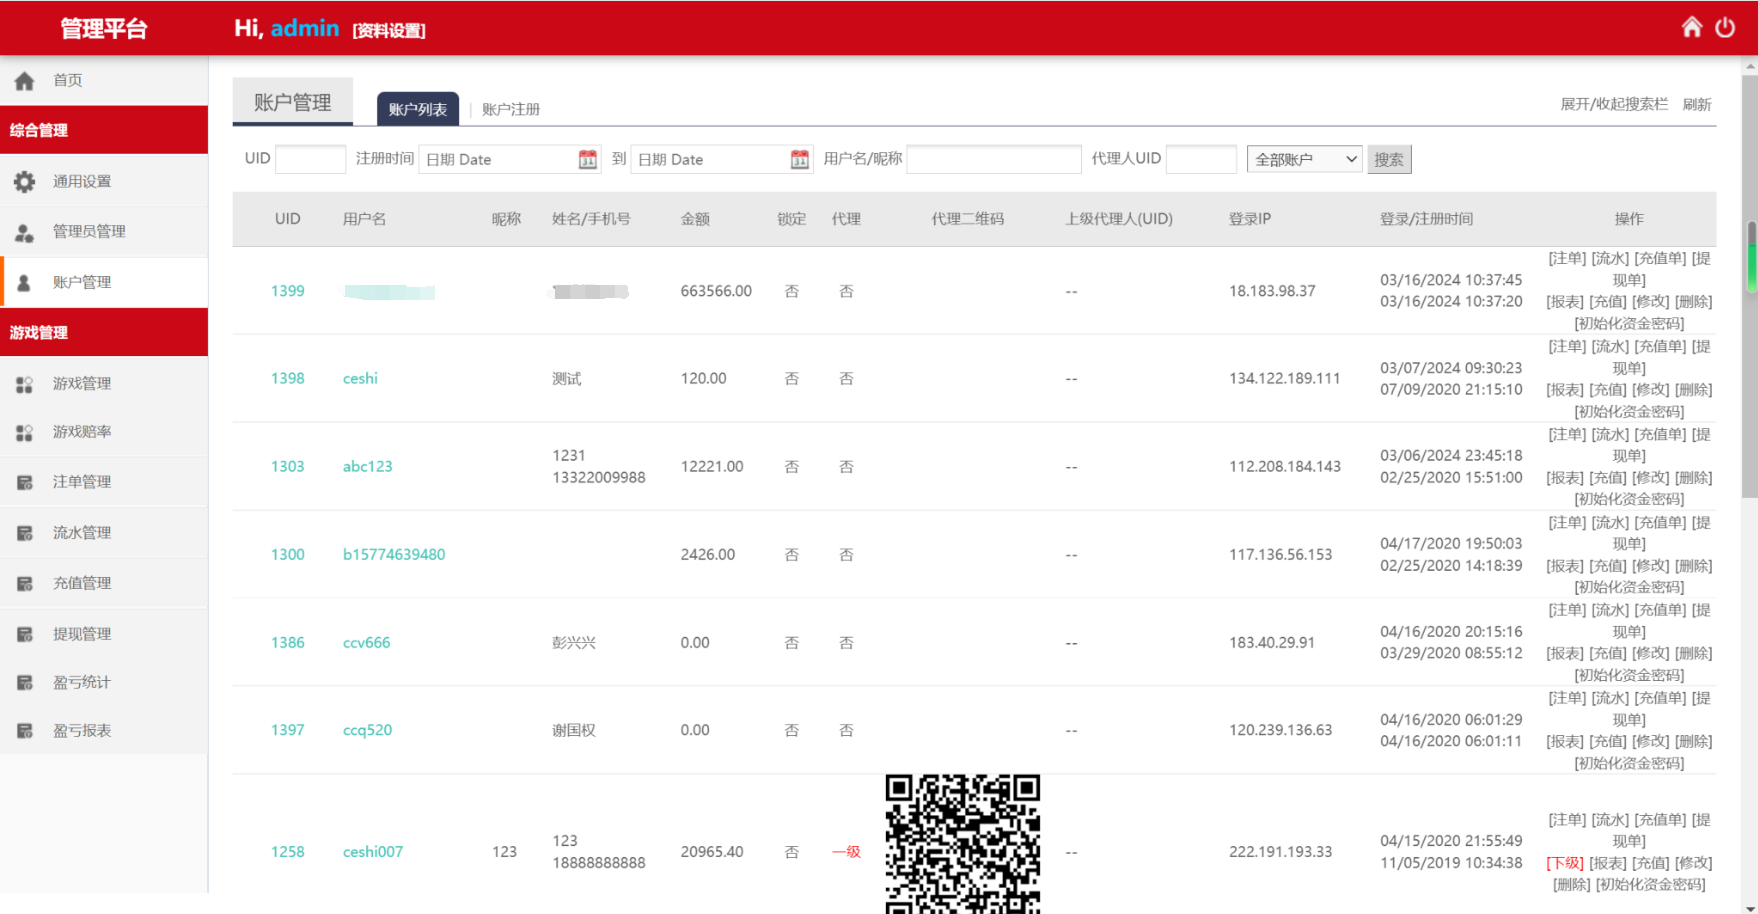Screen dimensions: 1758x914
Task: Open 提现管理 in the sidebar
Action: click(x=82, y=634)
